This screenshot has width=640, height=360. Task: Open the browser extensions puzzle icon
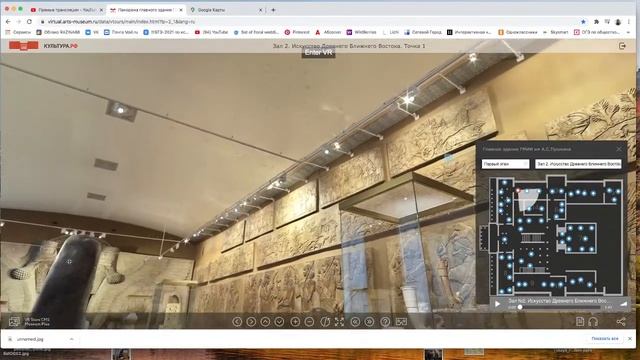(596, 22)
